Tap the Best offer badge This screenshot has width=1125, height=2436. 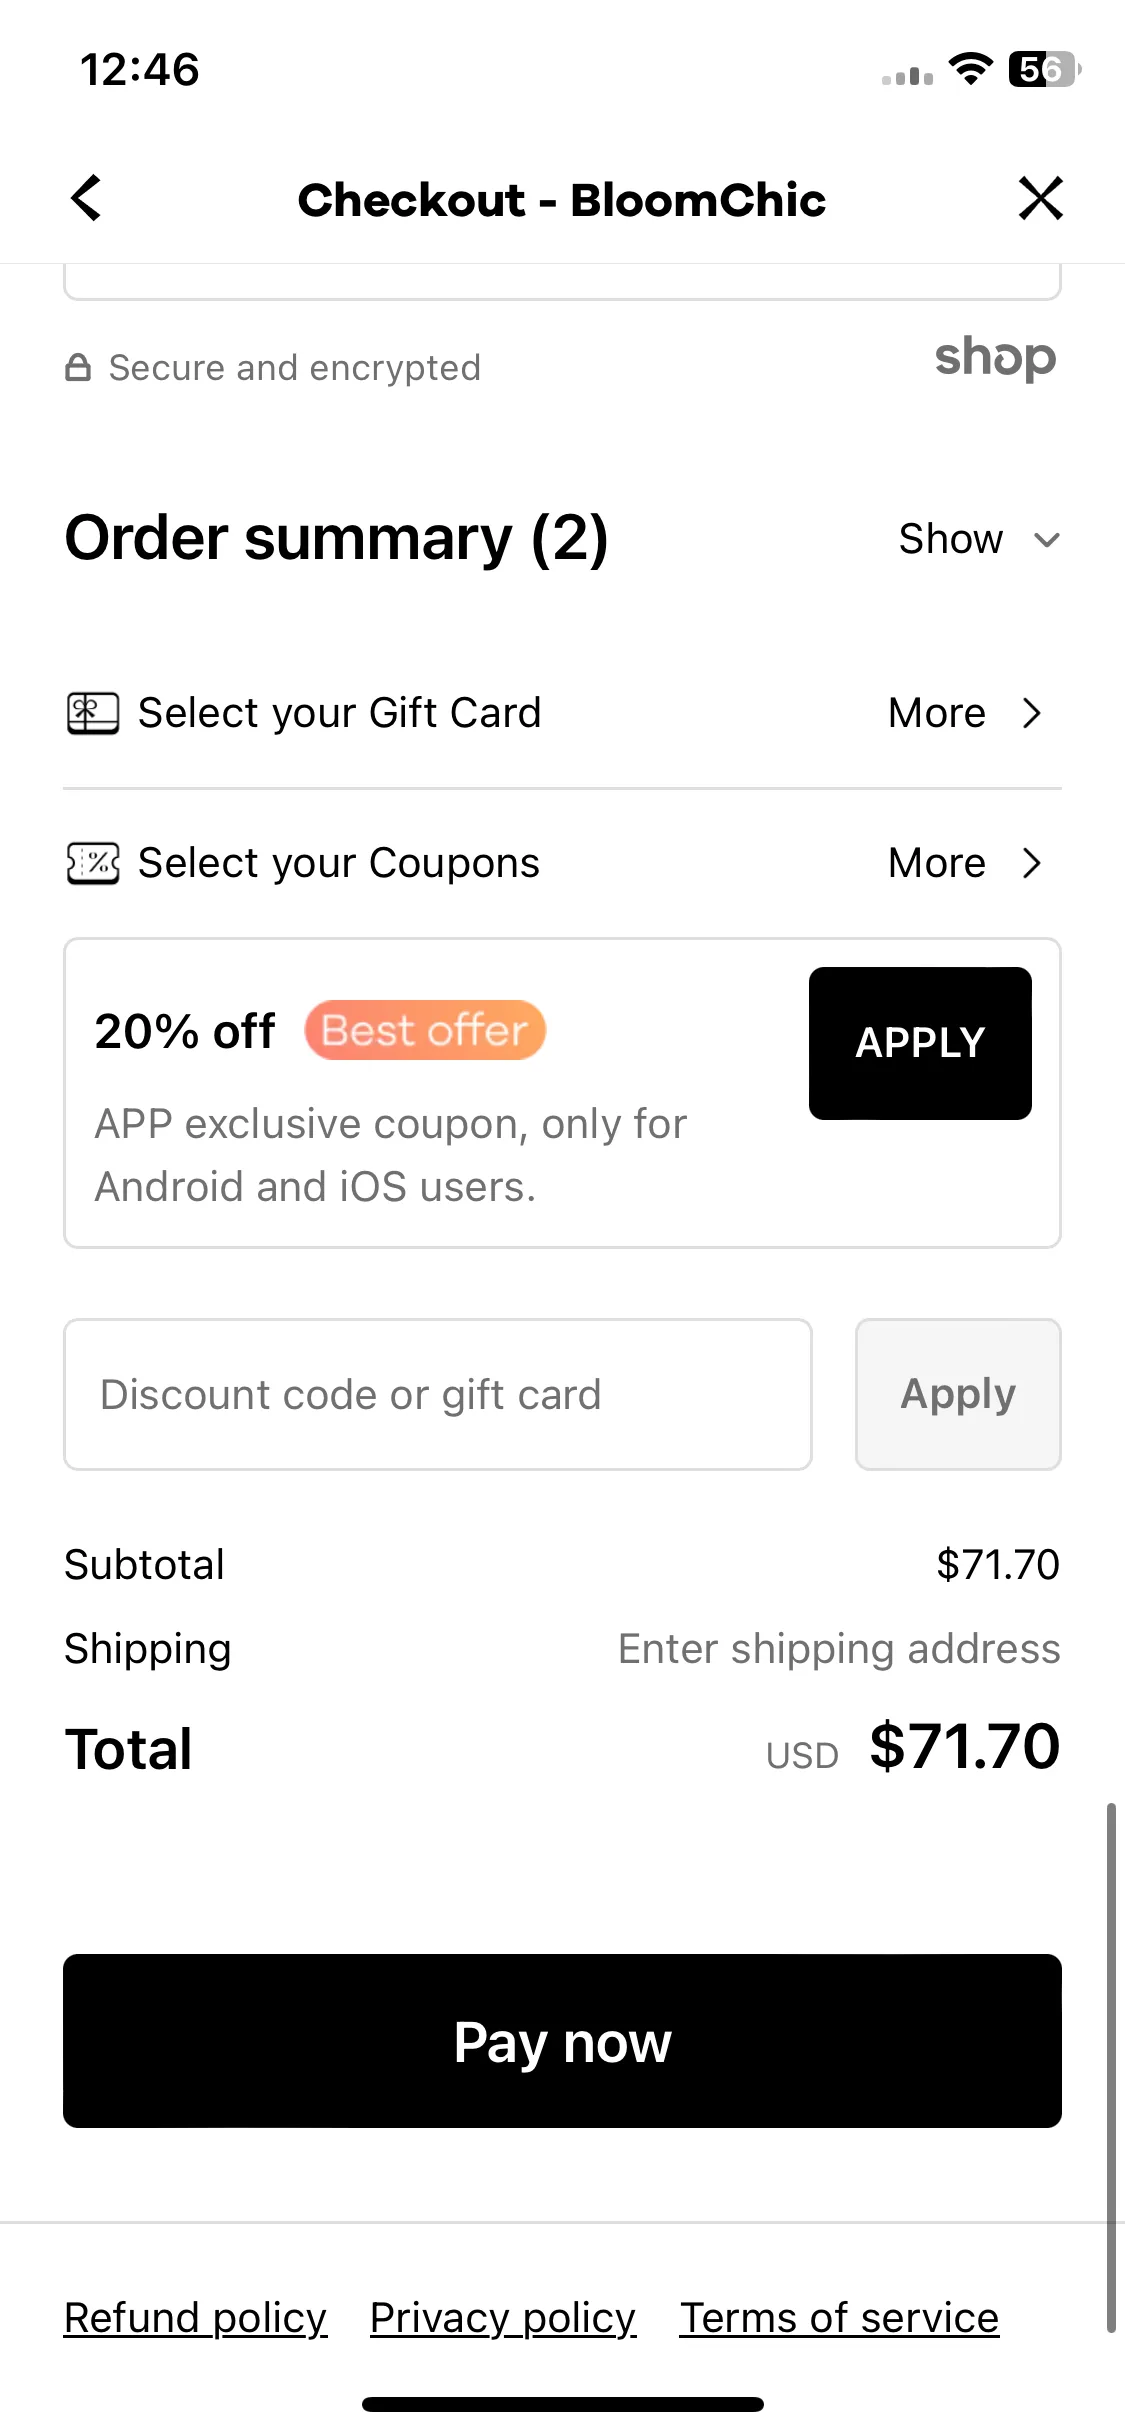coord(425,1030)
